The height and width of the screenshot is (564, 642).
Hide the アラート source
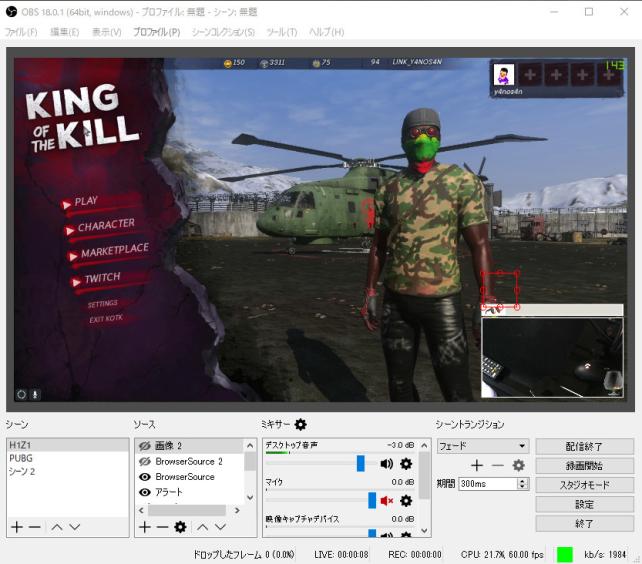tap(144, 492)
